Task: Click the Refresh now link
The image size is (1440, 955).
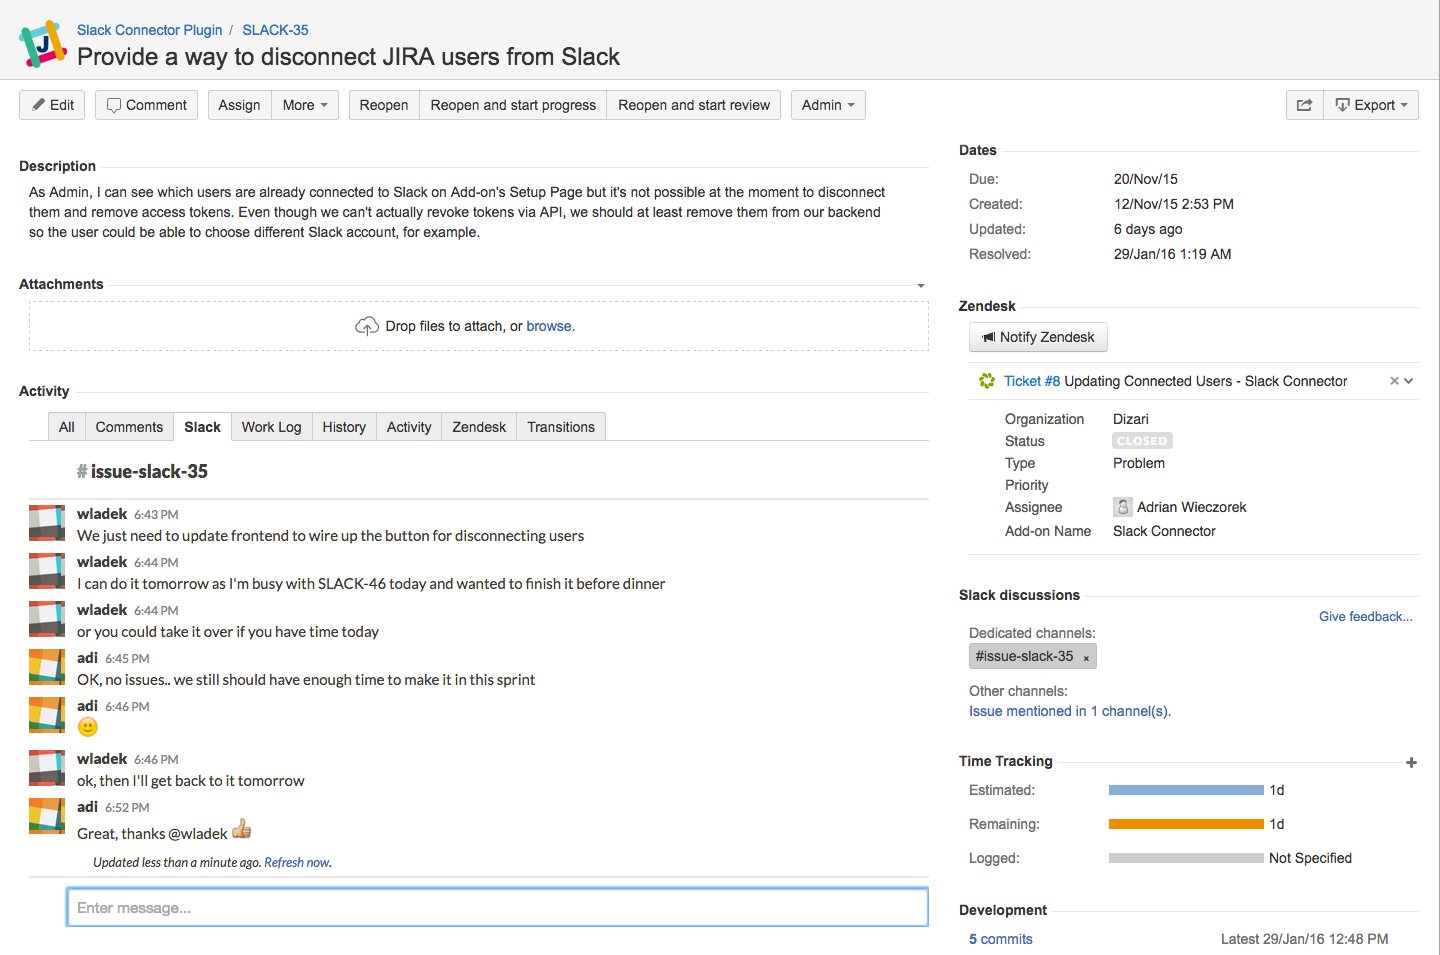Action: 296,862
